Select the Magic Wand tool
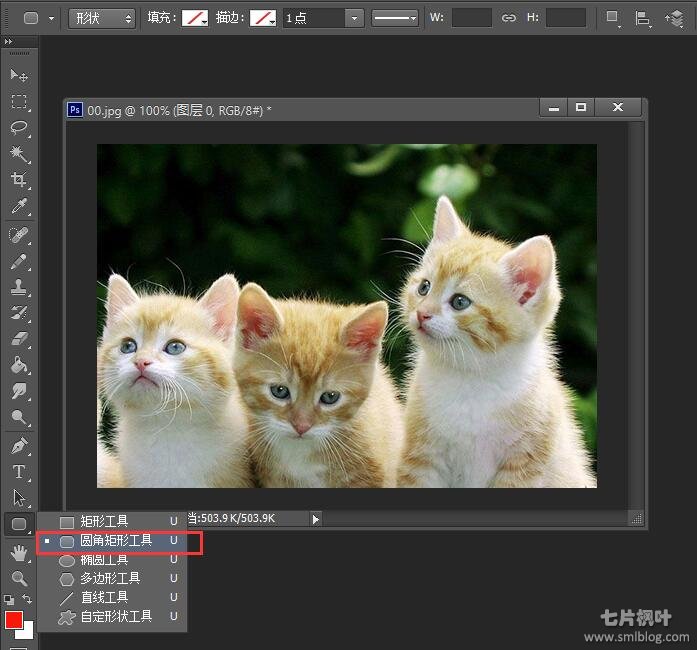The height and width of the screenshot is (650, 697). click(x=18, y=153)
